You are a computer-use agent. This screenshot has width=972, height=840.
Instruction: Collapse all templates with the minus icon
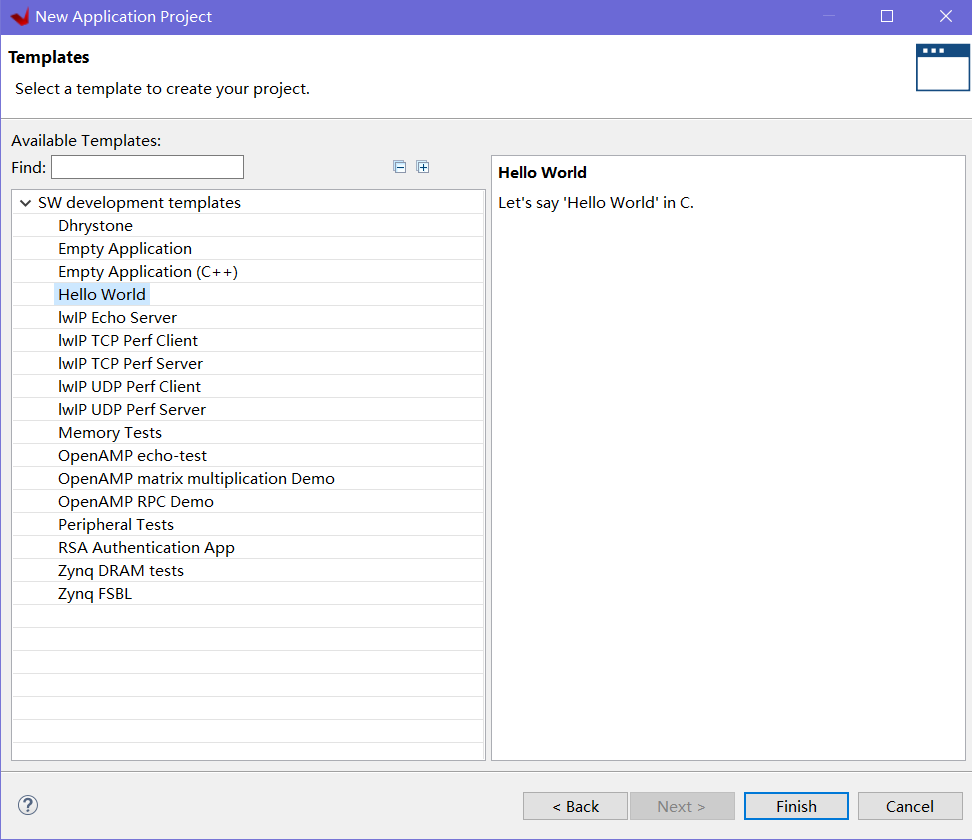(x=399, y=167)
